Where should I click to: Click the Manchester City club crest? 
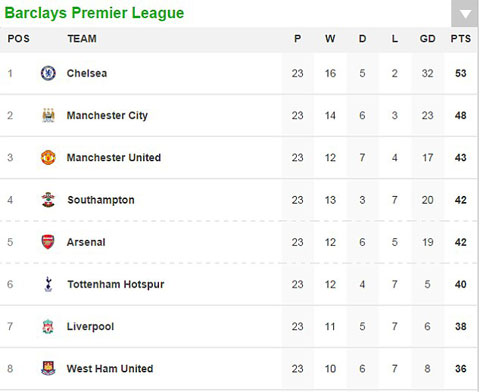48,115
